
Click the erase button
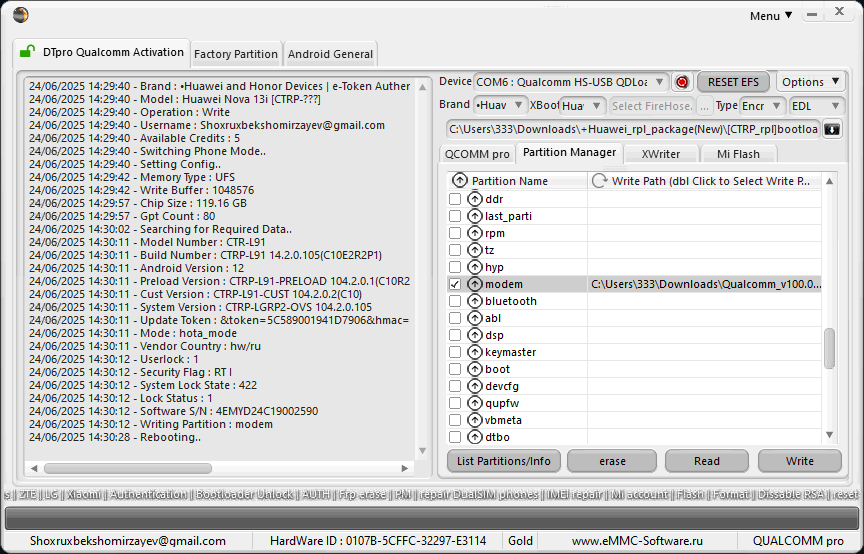pyautogui.click(x=612, y=461)
